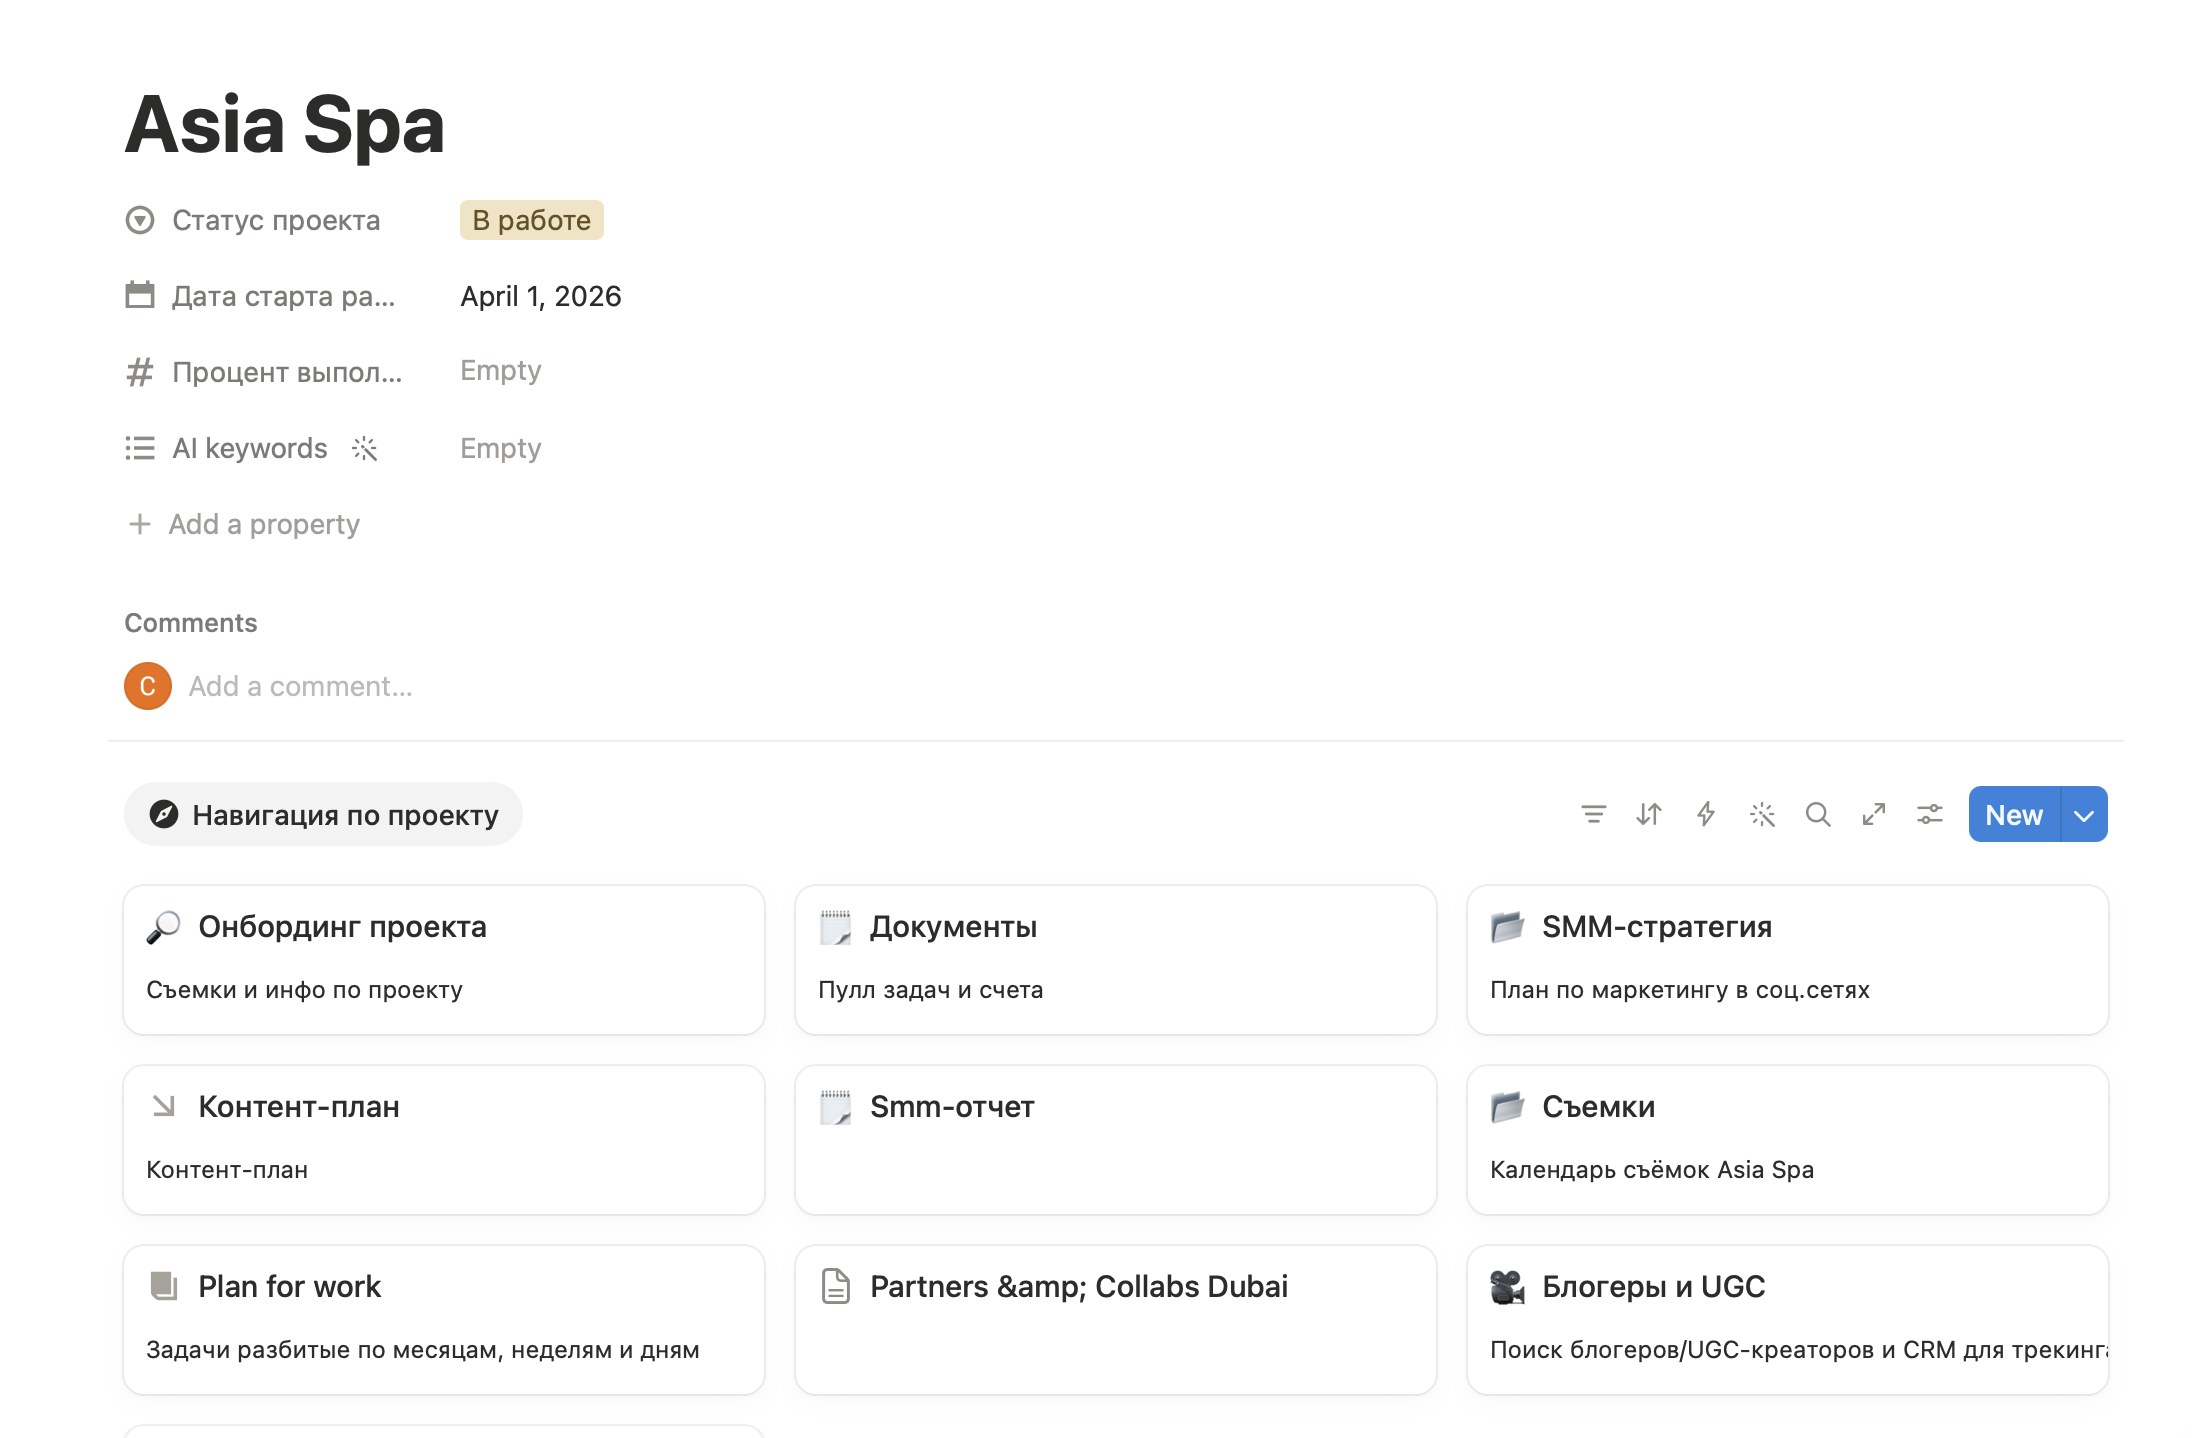This screenshot has width=2192, height=1438.
Task: Click the Задачи разбитые по месяцам description
Action: 423,1350
